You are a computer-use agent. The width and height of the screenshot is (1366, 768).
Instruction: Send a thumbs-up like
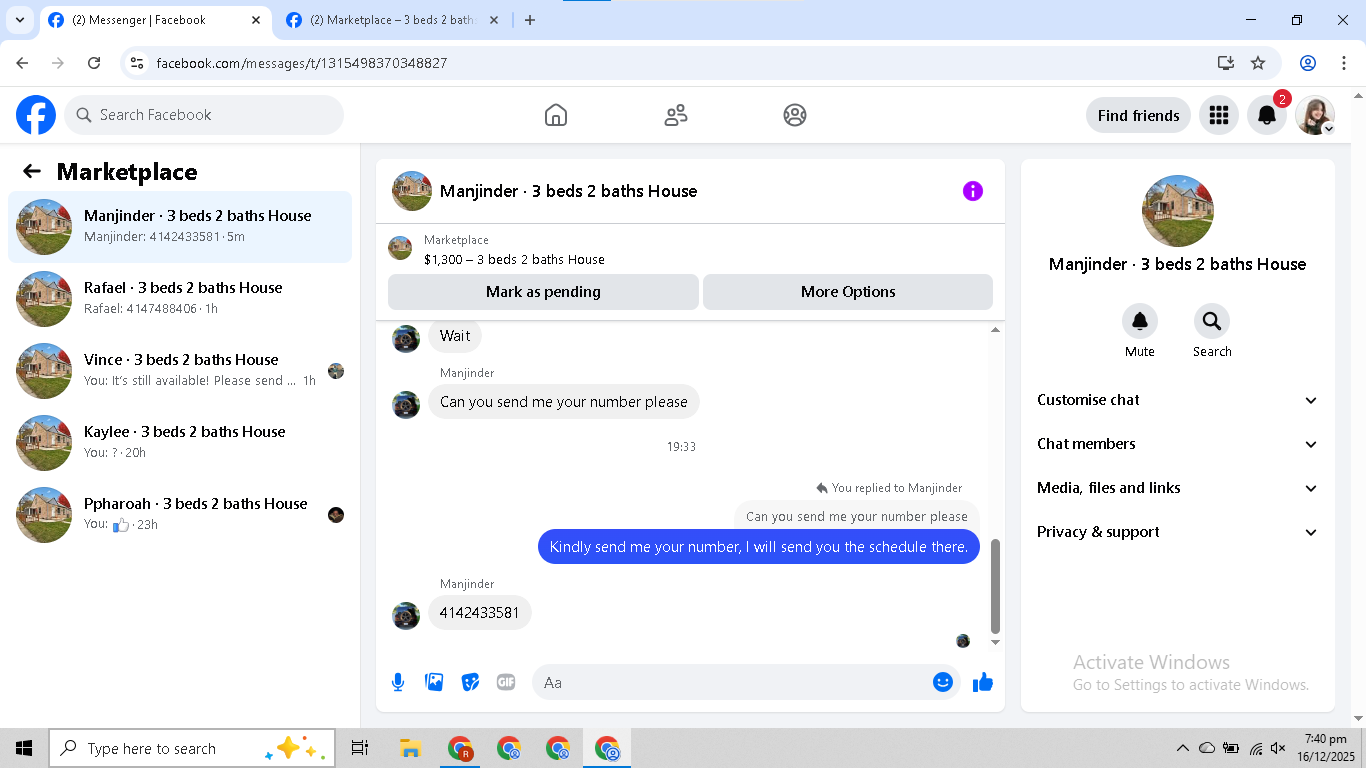(x=983, y=682)
